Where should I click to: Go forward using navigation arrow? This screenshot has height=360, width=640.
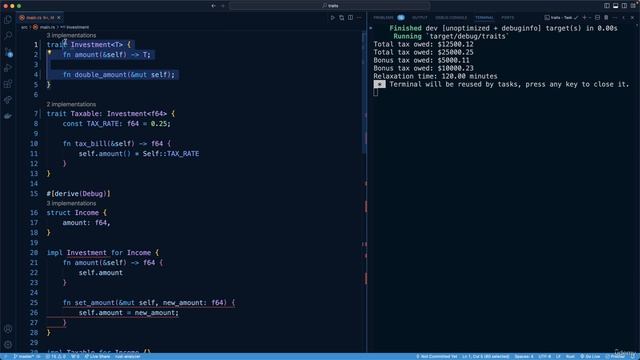(x=223, y=6)
